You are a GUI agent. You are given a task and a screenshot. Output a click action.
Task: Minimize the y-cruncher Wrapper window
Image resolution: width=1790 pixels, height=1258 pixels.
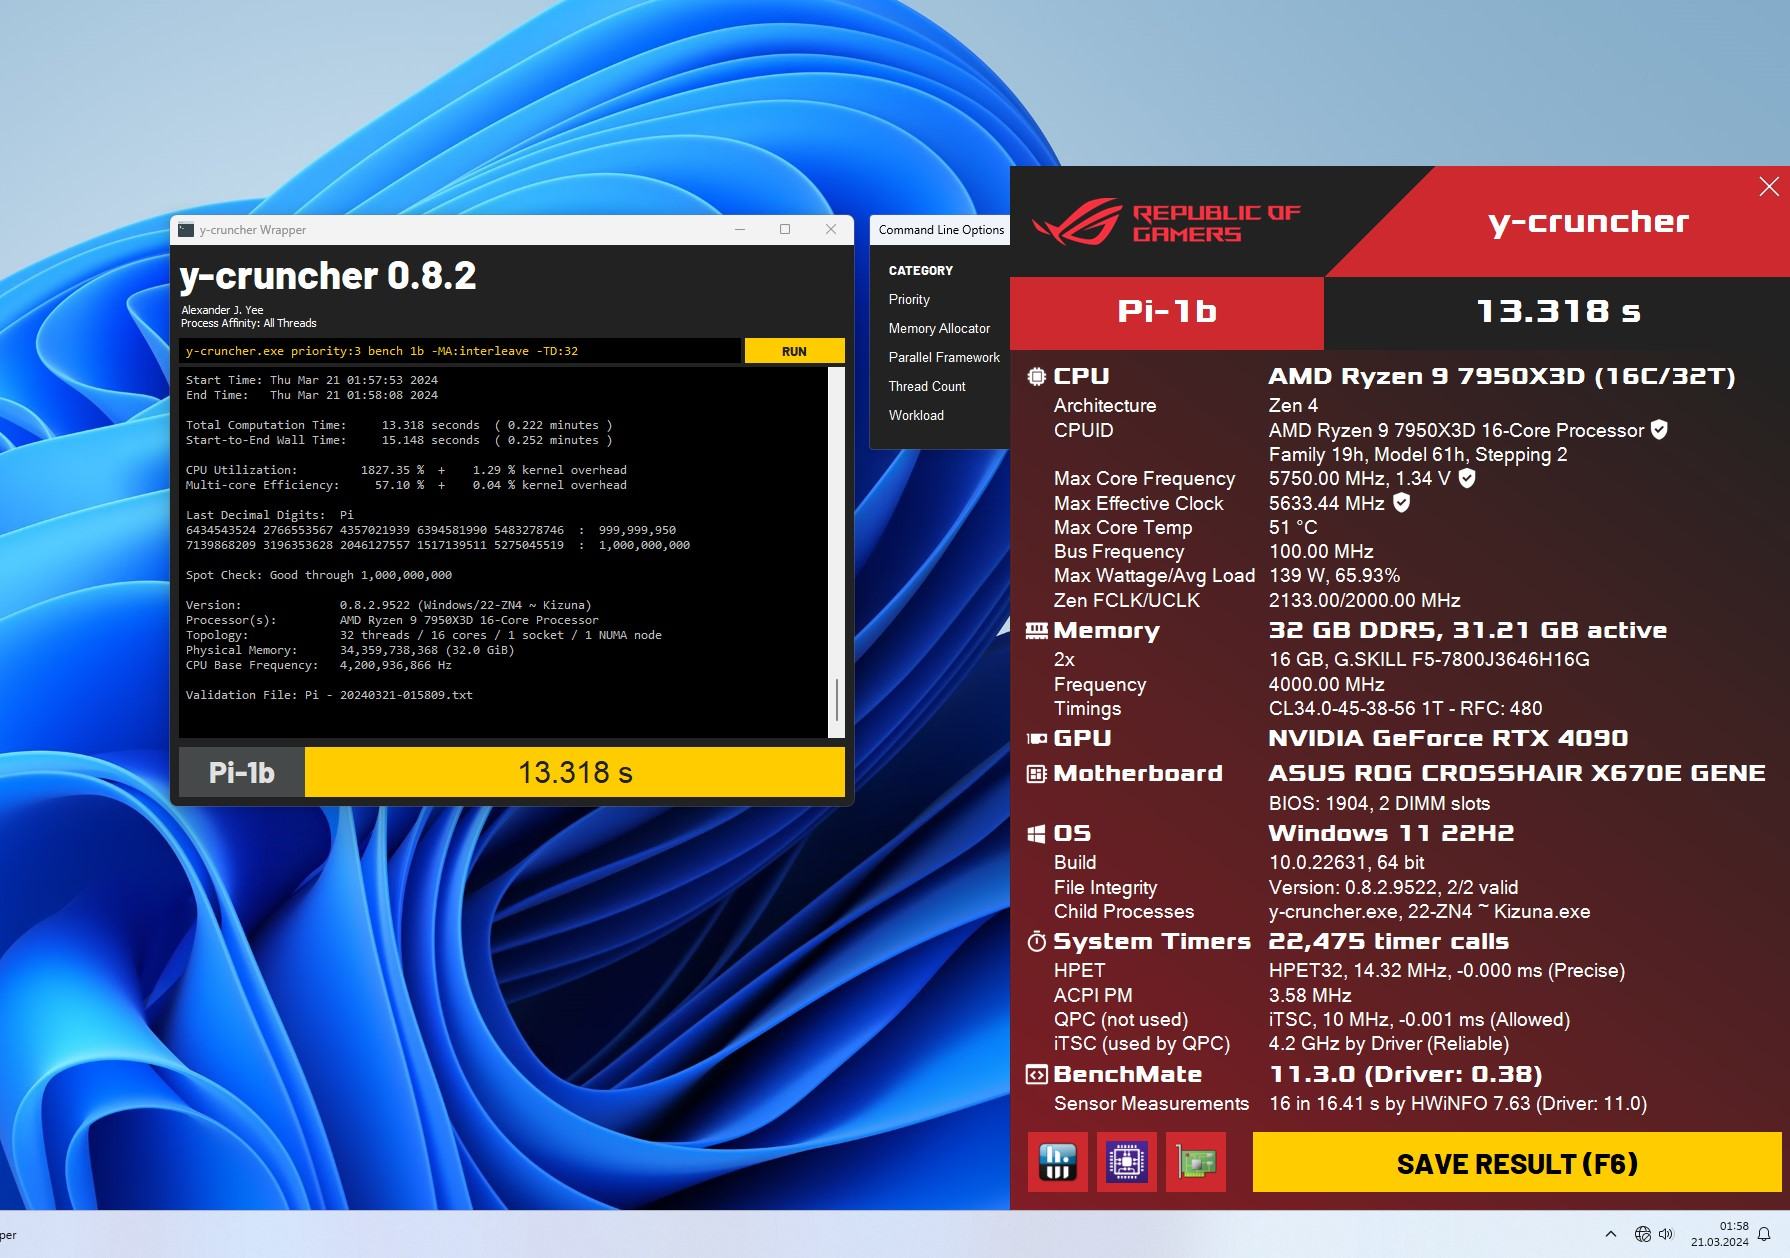point(740,230)
